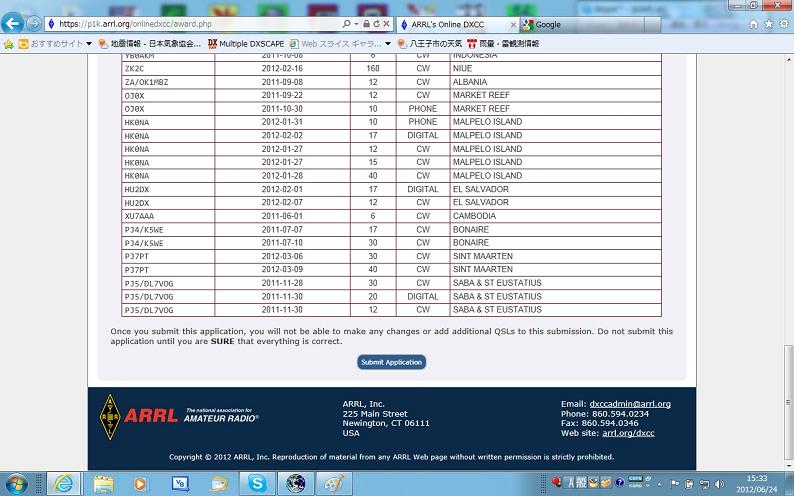Open 雨量・雷観測情報 bookmark

point(503,44)
